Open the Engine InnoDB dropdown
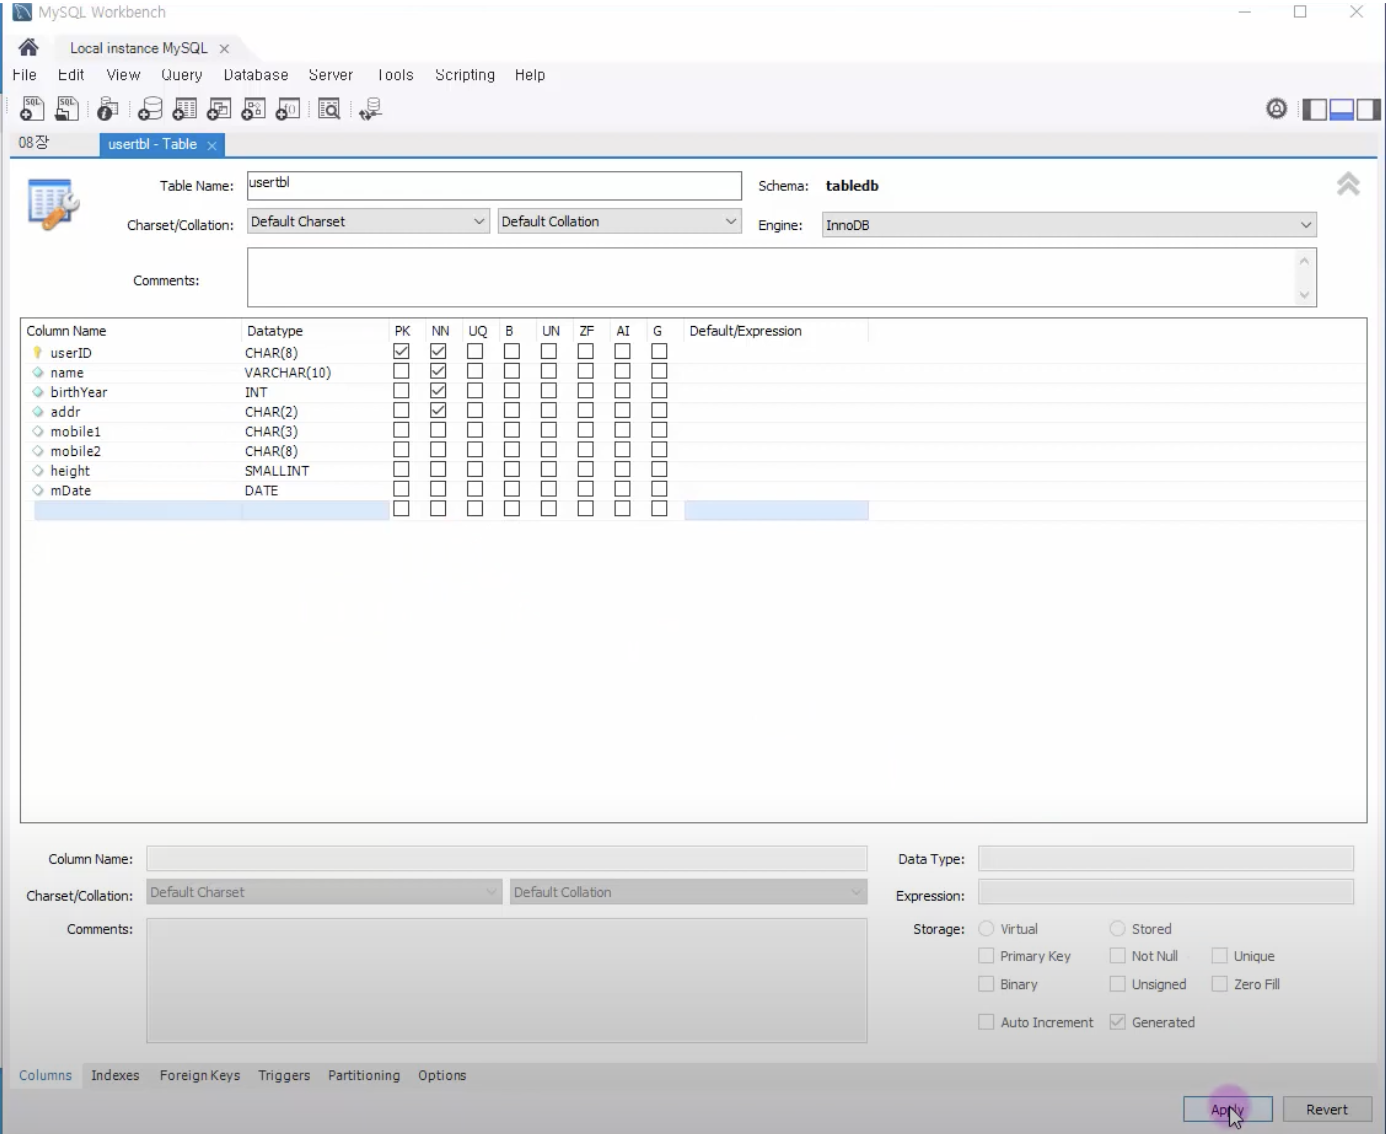The height and width of the screenshot is (1134, 1386). pos(1069,225)
